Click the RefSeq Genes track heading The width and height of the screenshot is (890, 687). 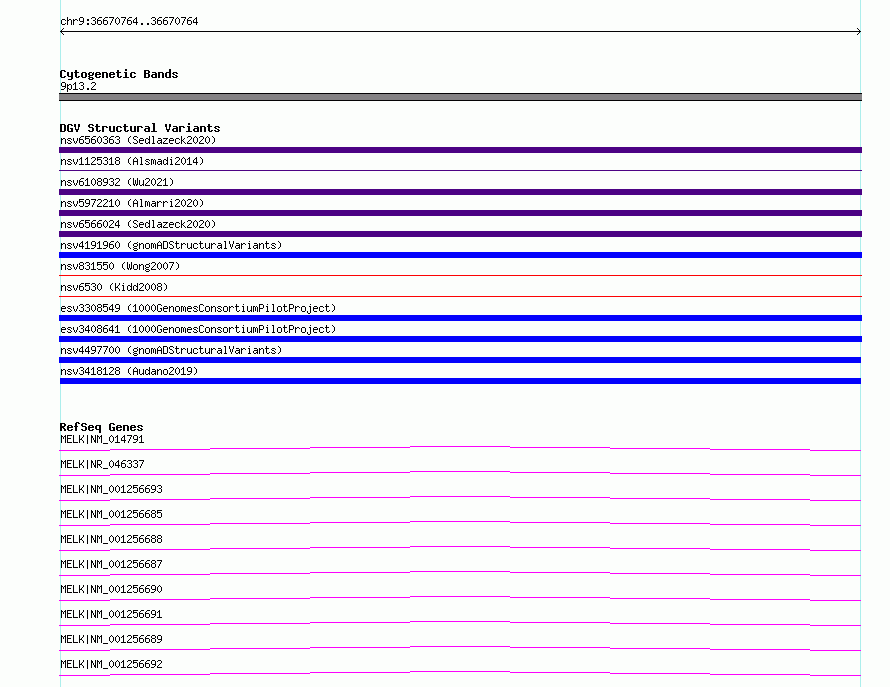click(x=101, y=427)
